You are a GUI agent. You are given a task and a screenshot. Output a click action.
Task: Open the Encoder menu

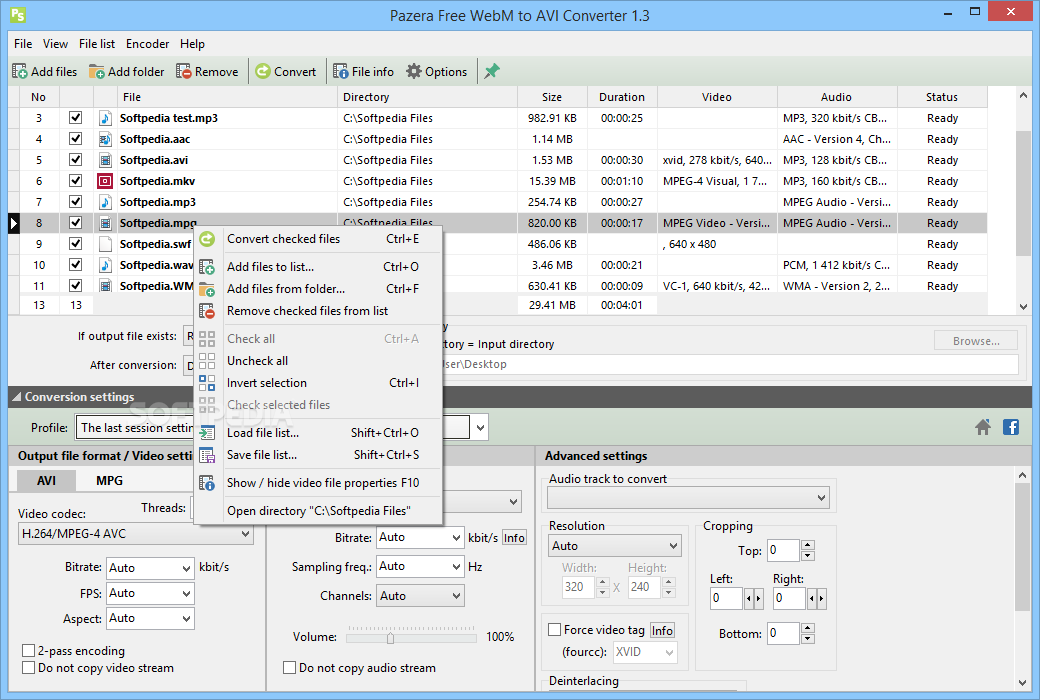[147, 44]
